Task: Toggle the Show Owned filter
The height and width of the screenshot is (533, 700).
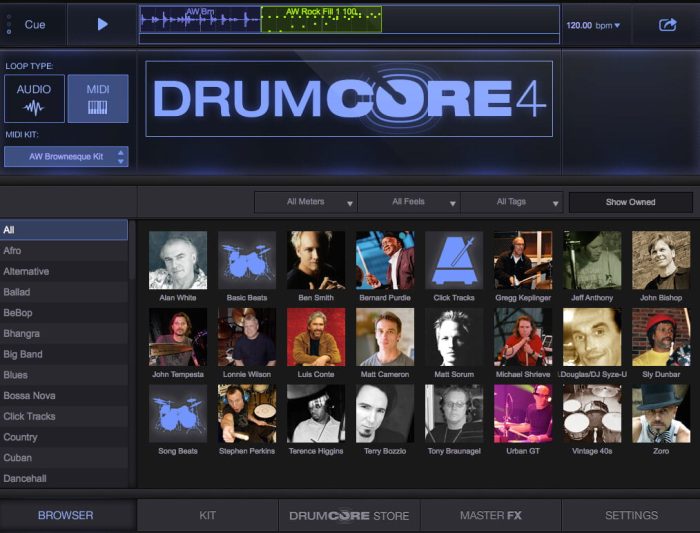Action: click(630, 202)
